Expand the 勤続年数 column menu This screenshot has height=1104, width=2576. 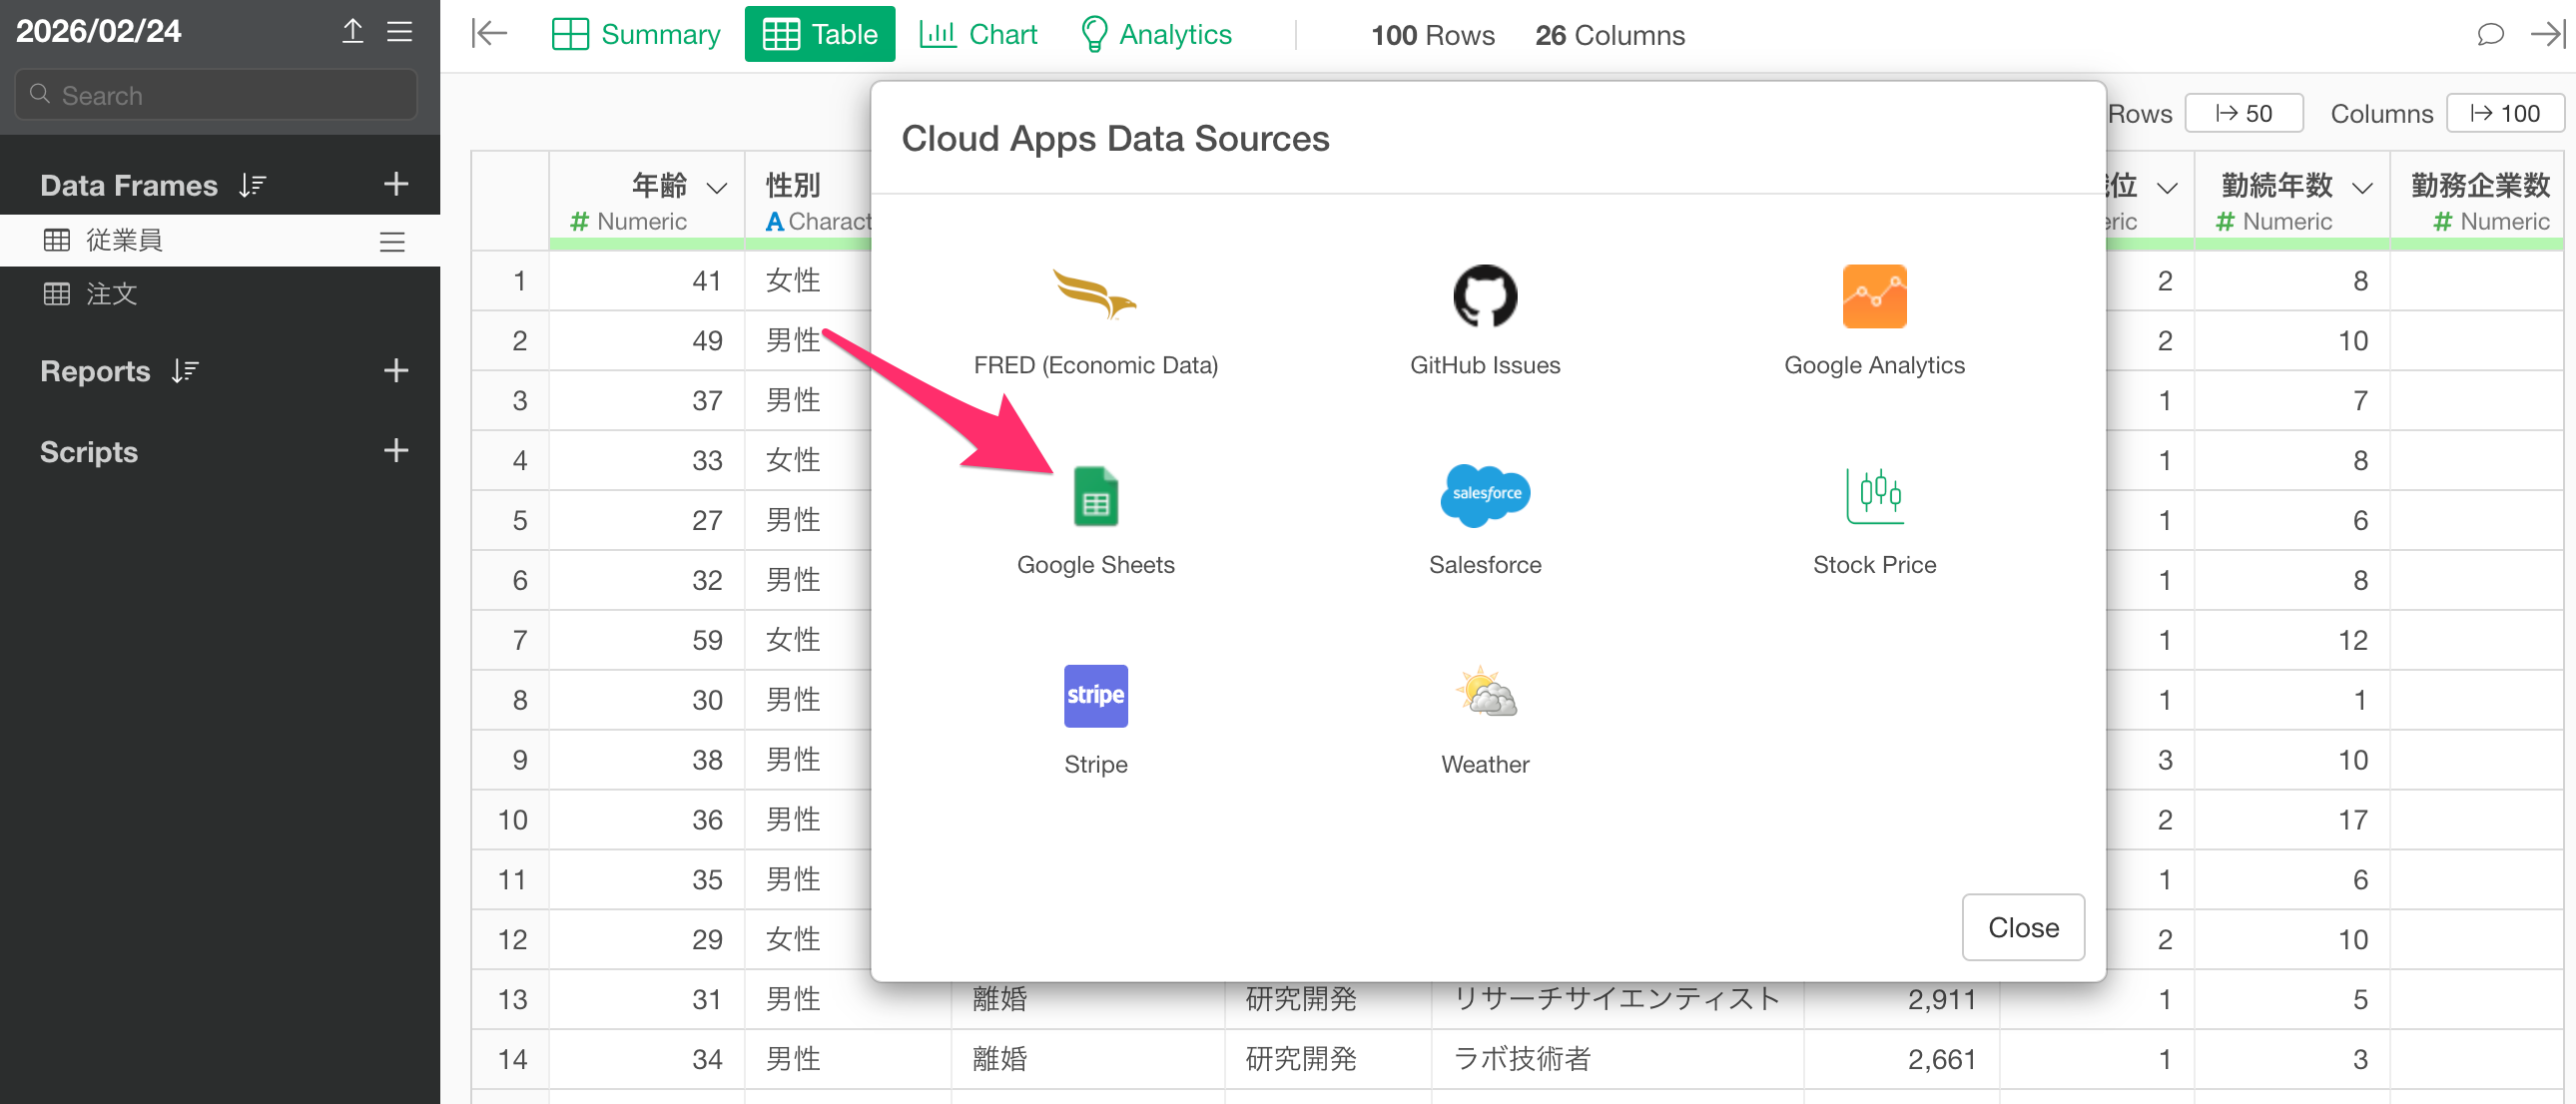tap(2362, 187)
